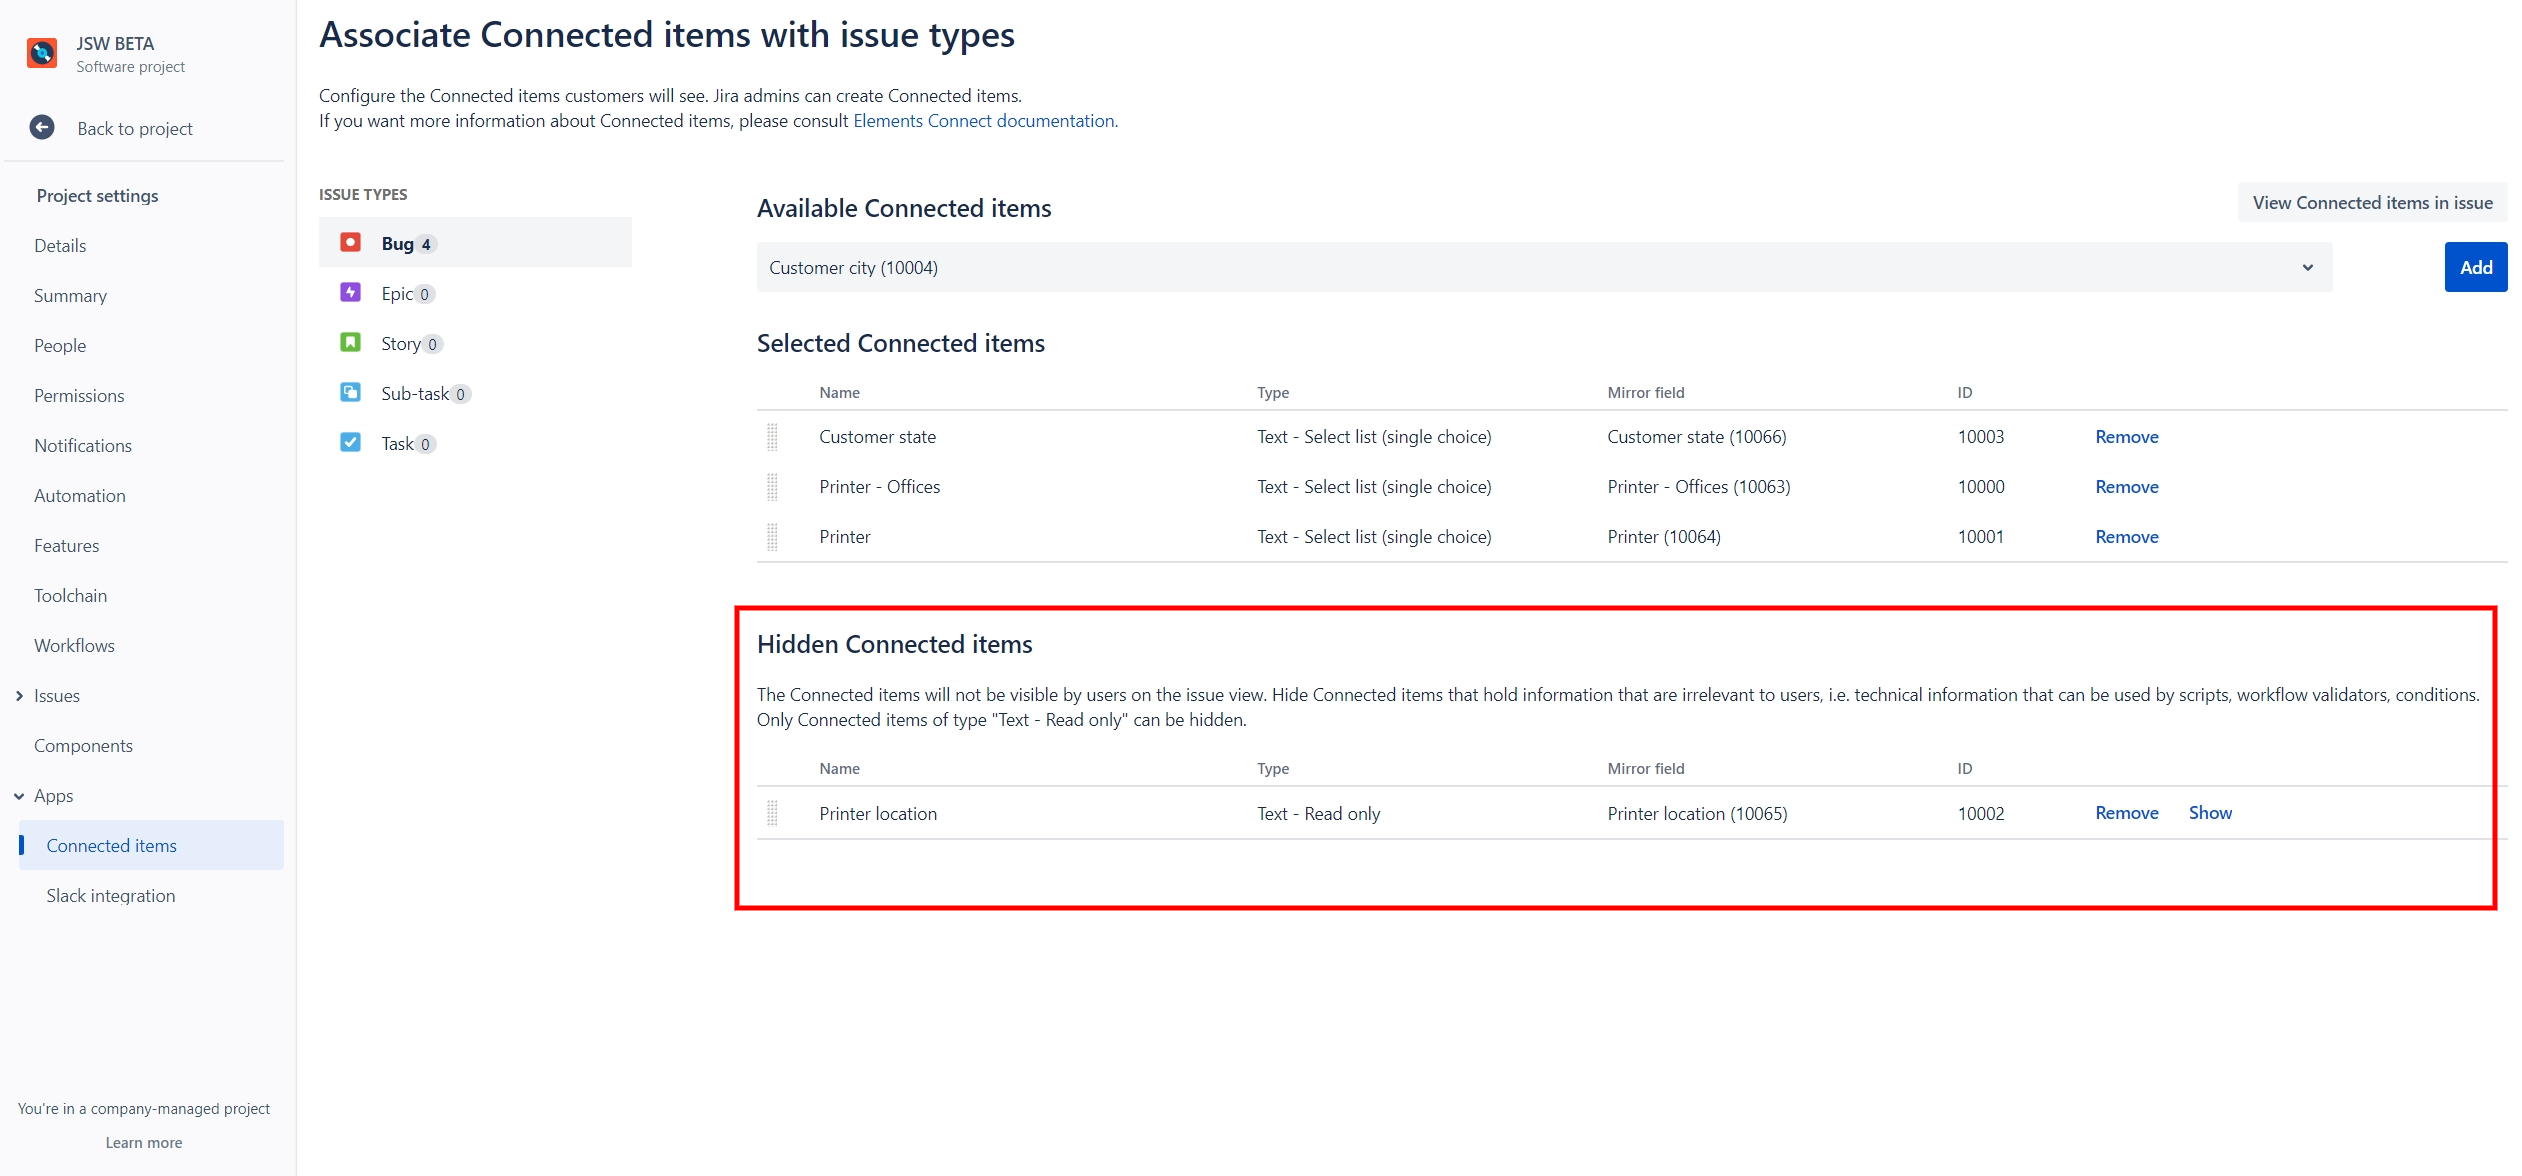Select the Epic issue type icon

pyautogui.click(x=350, y=293)
